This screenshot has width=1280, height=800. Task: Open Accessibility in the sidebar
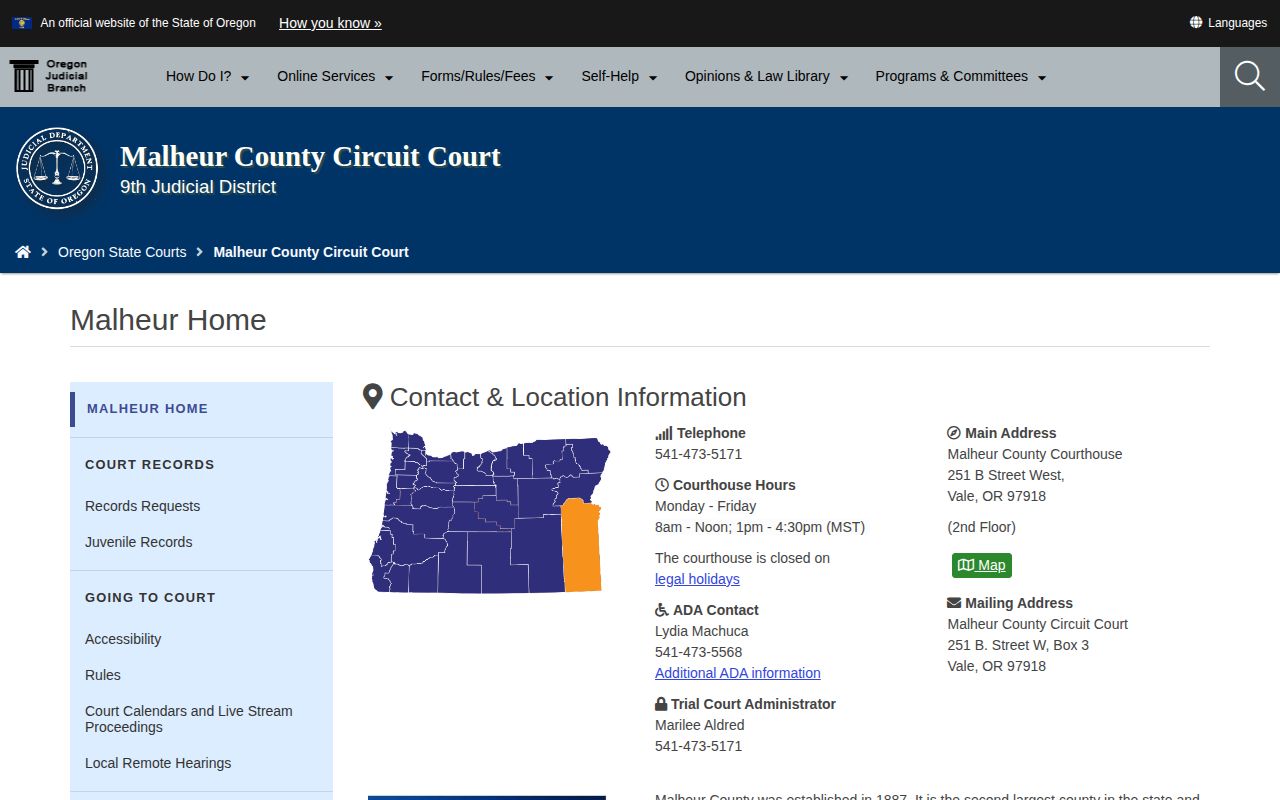pos(123,639)
